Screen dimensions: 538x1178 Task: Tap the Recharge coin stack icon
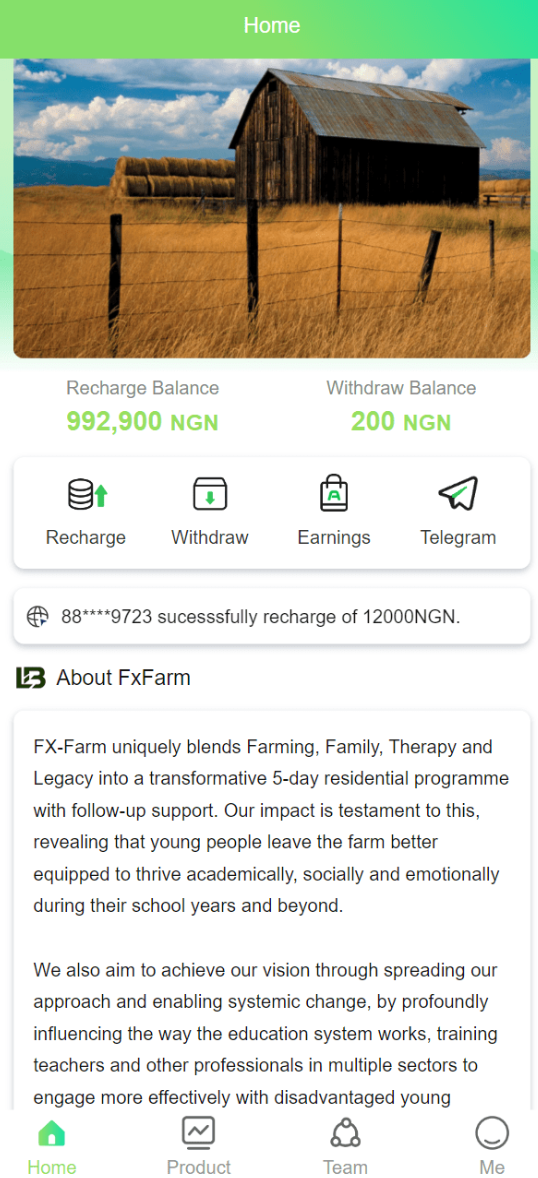coord(88,494)
